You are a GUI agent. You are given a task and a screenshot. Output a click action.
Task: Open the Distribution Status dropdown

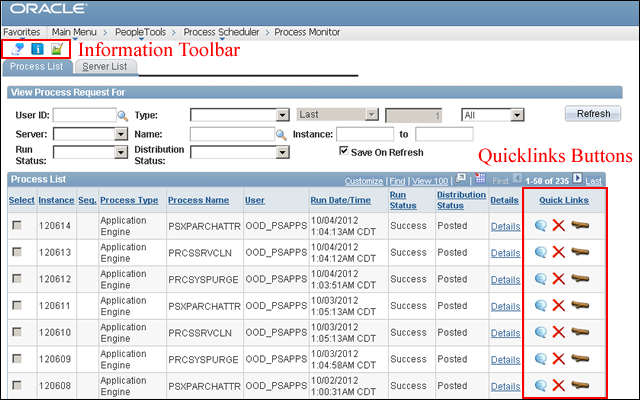[x=240, y=153]
